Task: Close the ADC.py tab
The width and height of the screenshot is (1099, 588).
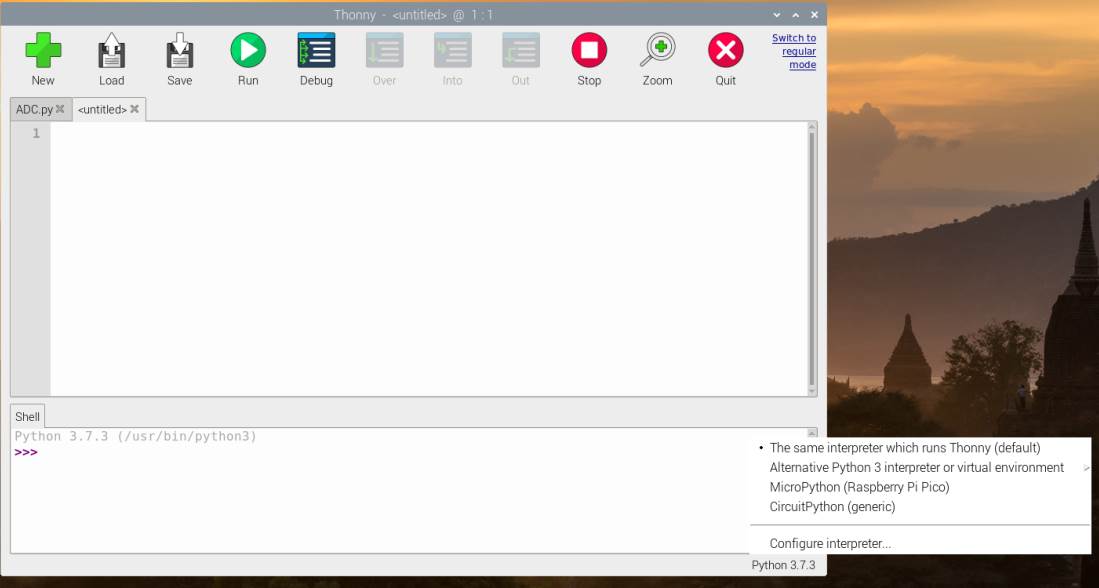Action: tap(60, 109)
